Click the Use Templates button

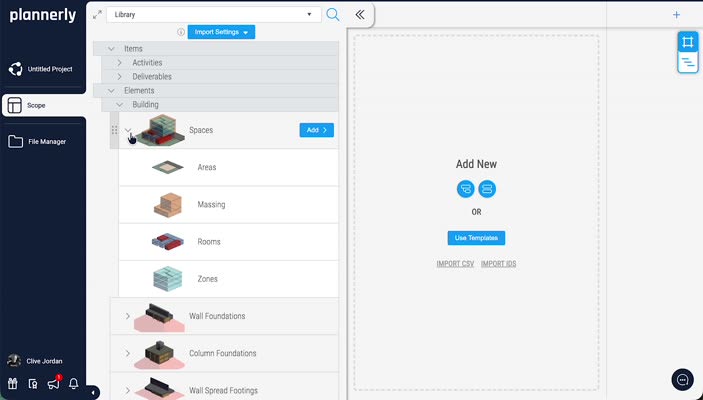click(476, 238)
